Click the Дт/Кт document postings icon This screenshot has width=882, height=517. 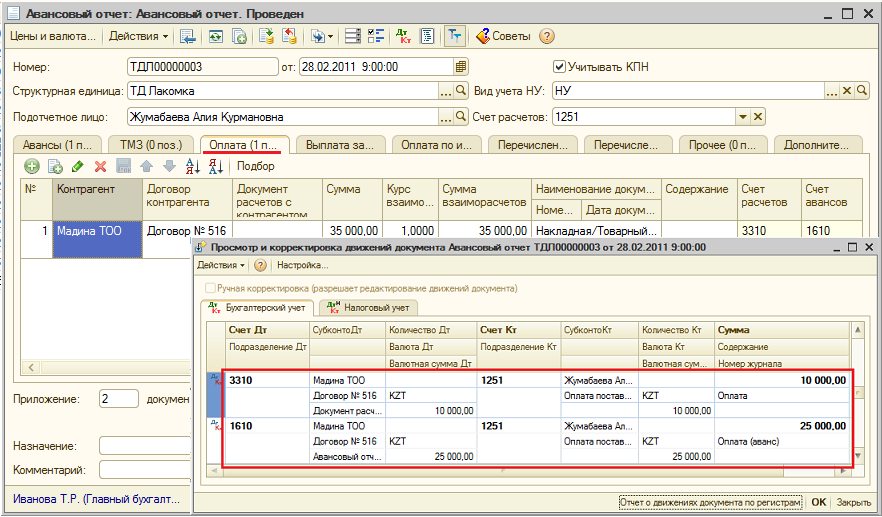(x=403, y=36)
